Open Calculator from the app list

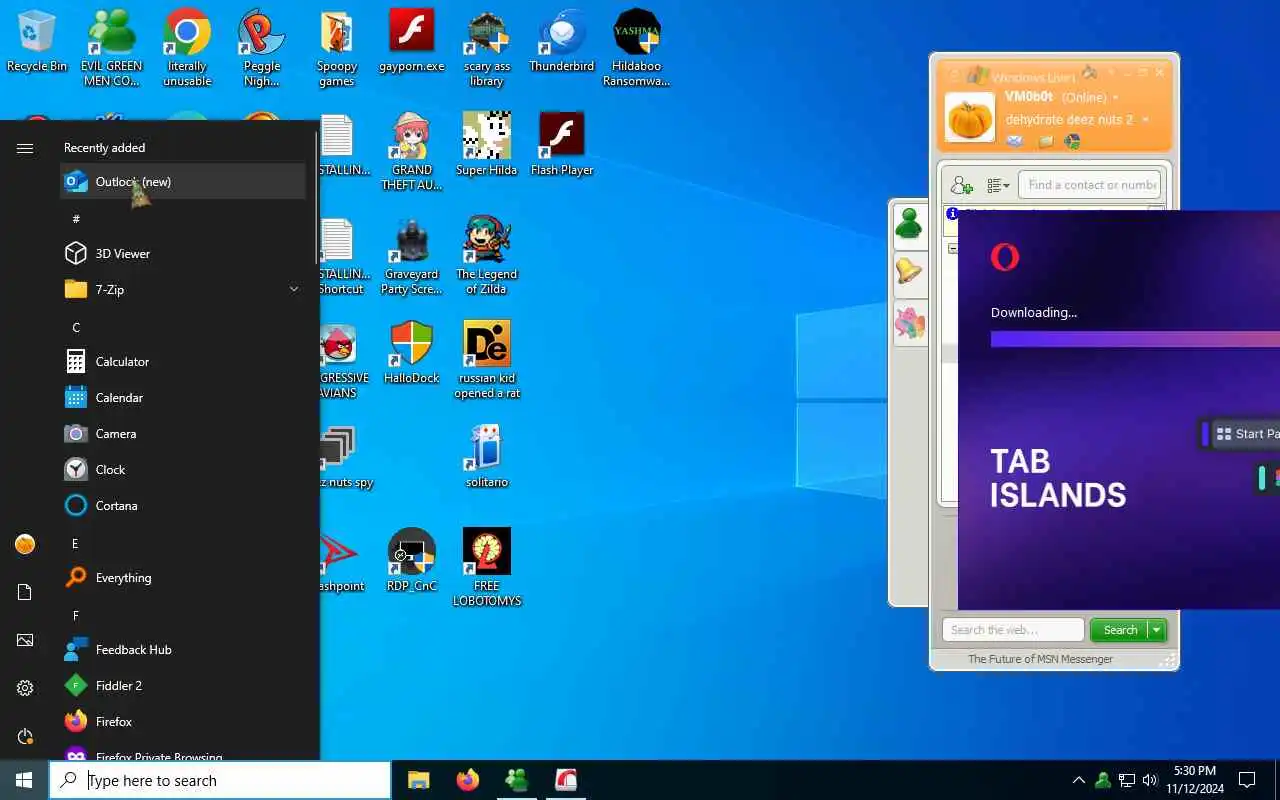[183, 361]
